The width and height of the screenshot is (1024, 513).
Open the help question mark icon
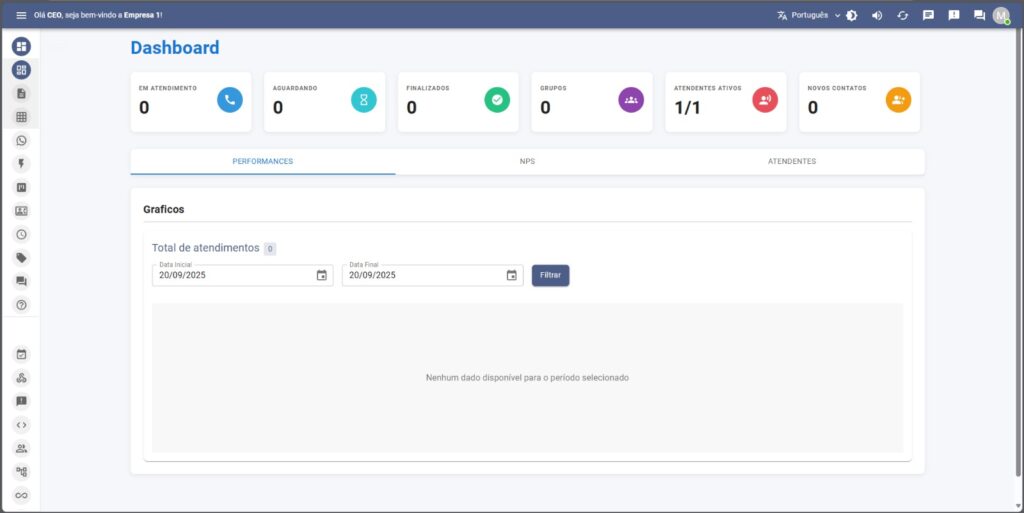pos(21,305)
